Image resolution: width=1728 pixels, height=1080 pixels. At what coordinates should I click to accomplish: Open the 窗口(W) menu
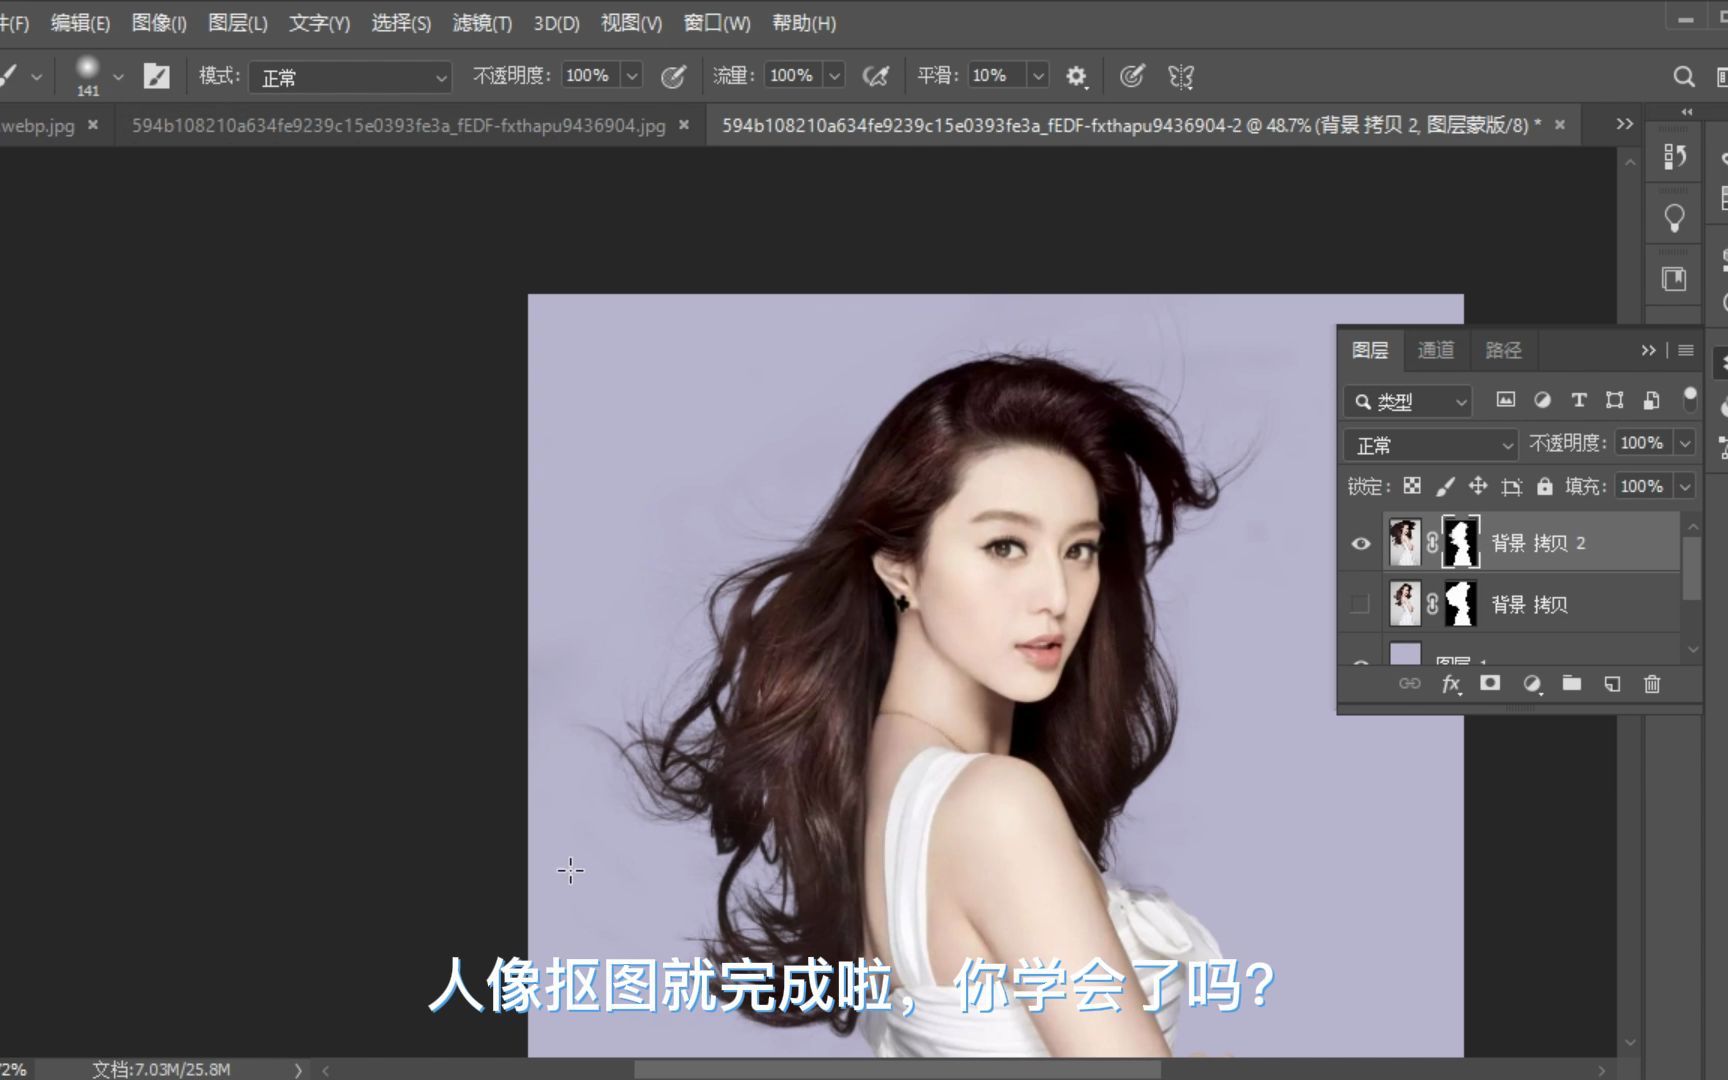(717, 23)
